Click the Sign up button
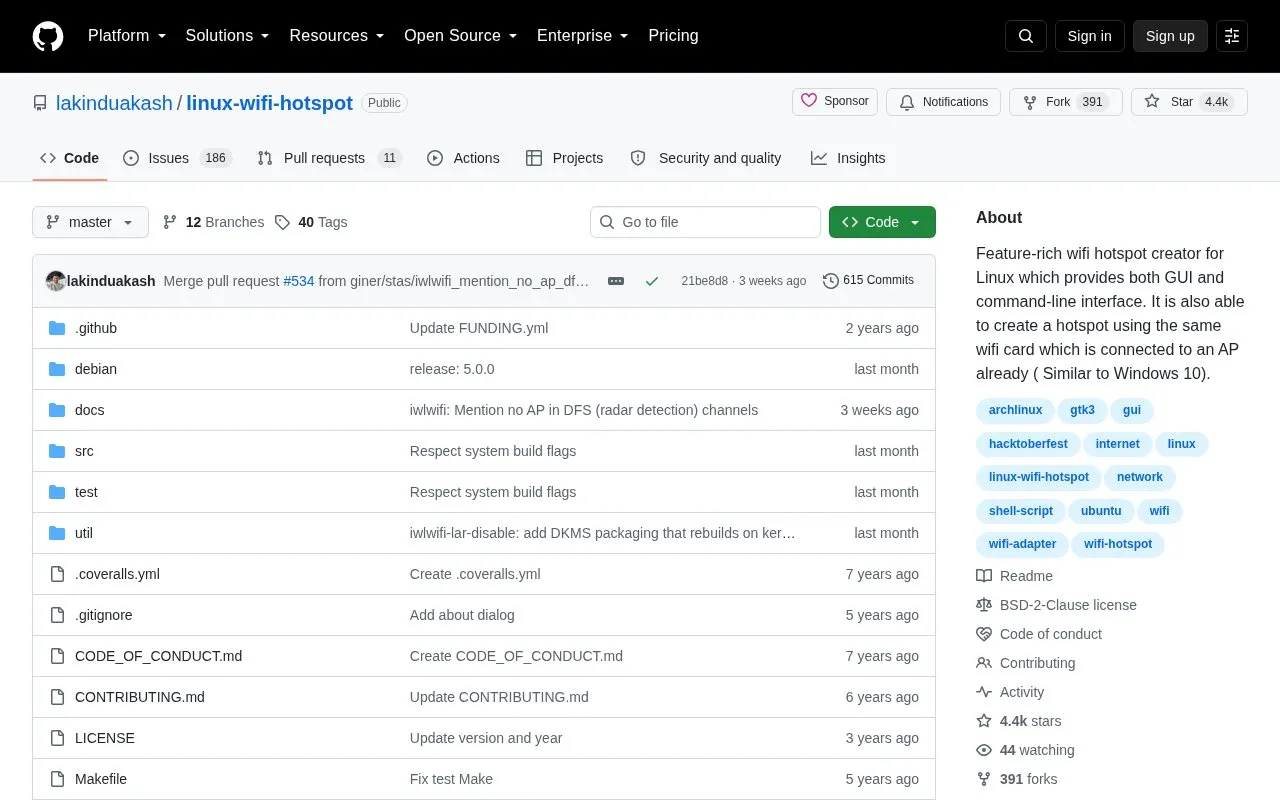 (1170, 36)
